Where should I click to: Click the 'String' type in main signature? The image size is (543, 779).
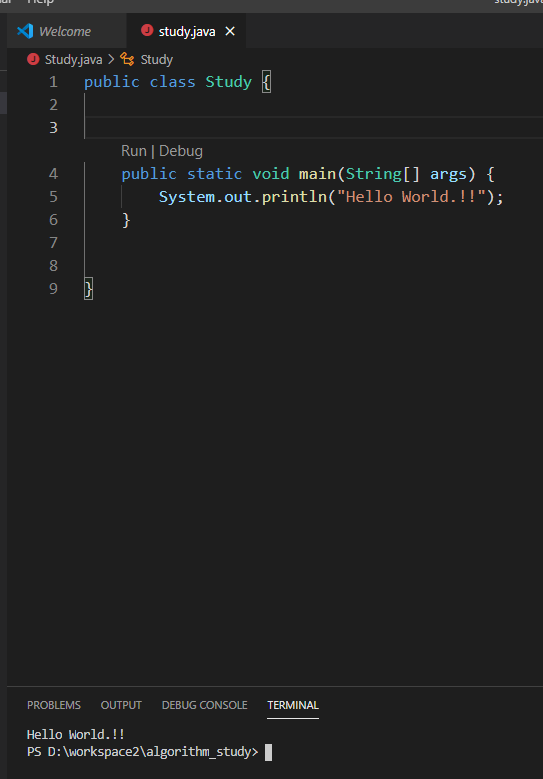pos(374,174)
